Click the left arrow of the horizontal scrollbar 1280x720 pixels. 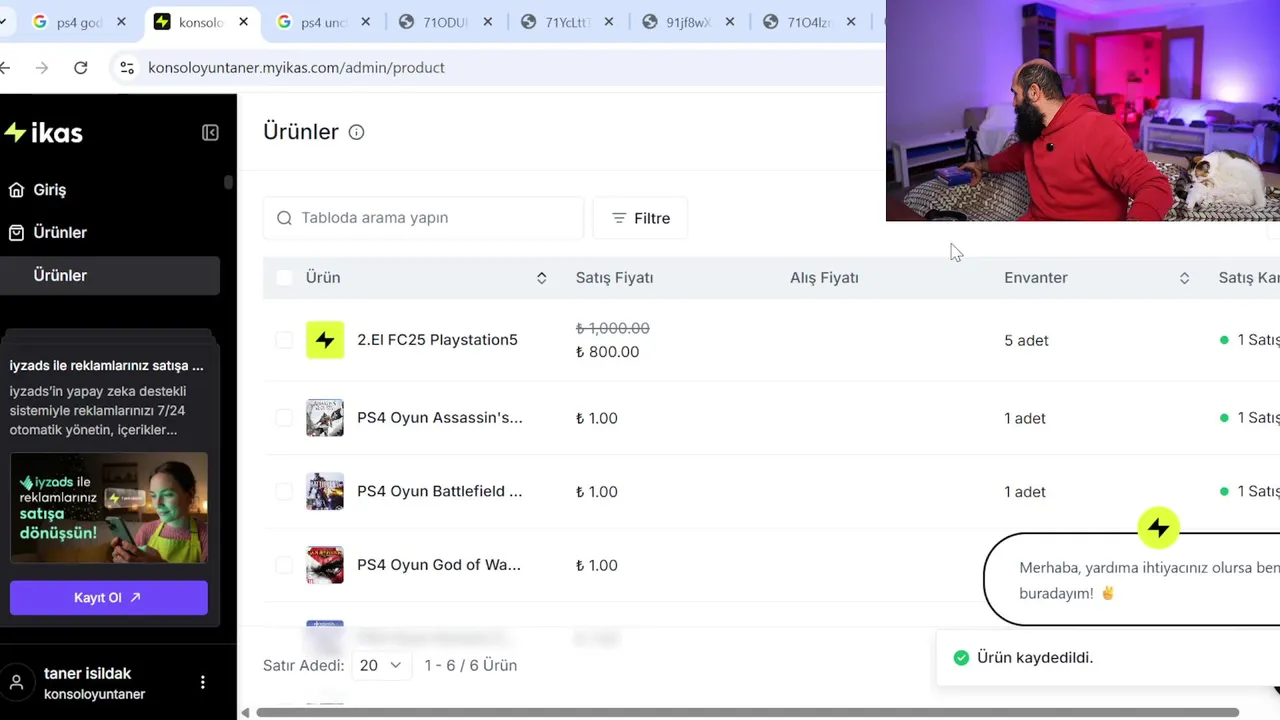(245, 713)
